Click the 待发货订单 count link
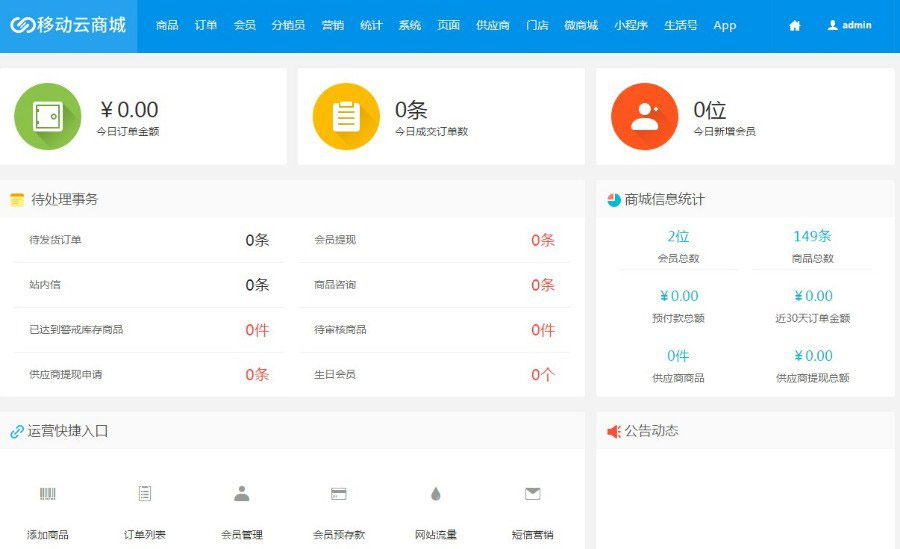The height and width of the screenshot is (549, 900). (x=257, y=240)
